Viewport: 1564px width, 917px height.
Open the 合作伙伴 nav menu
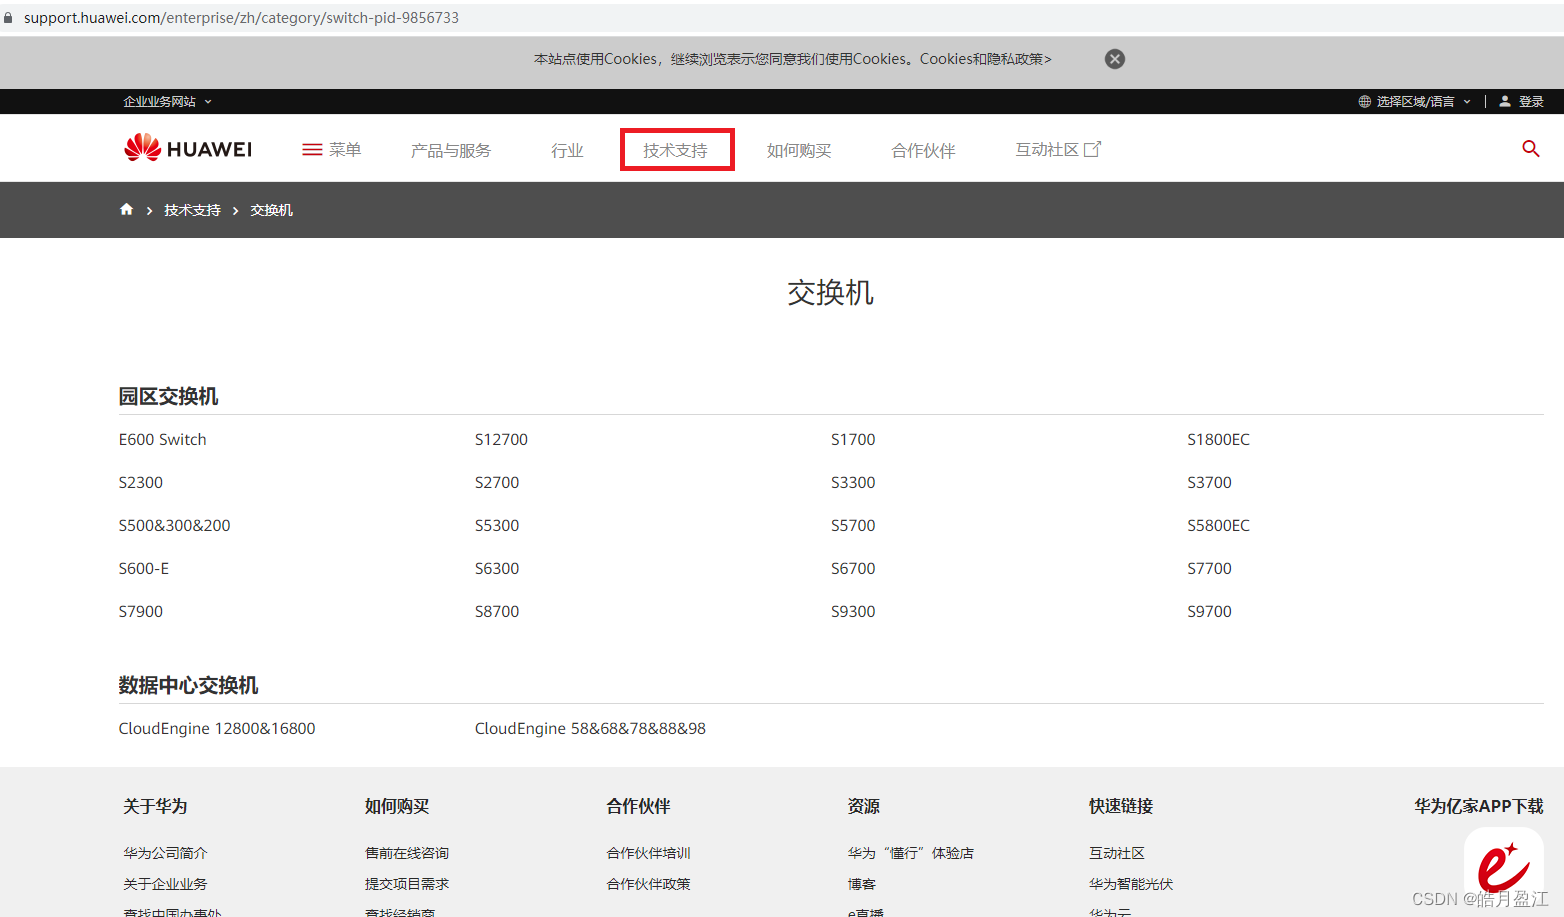924,150
